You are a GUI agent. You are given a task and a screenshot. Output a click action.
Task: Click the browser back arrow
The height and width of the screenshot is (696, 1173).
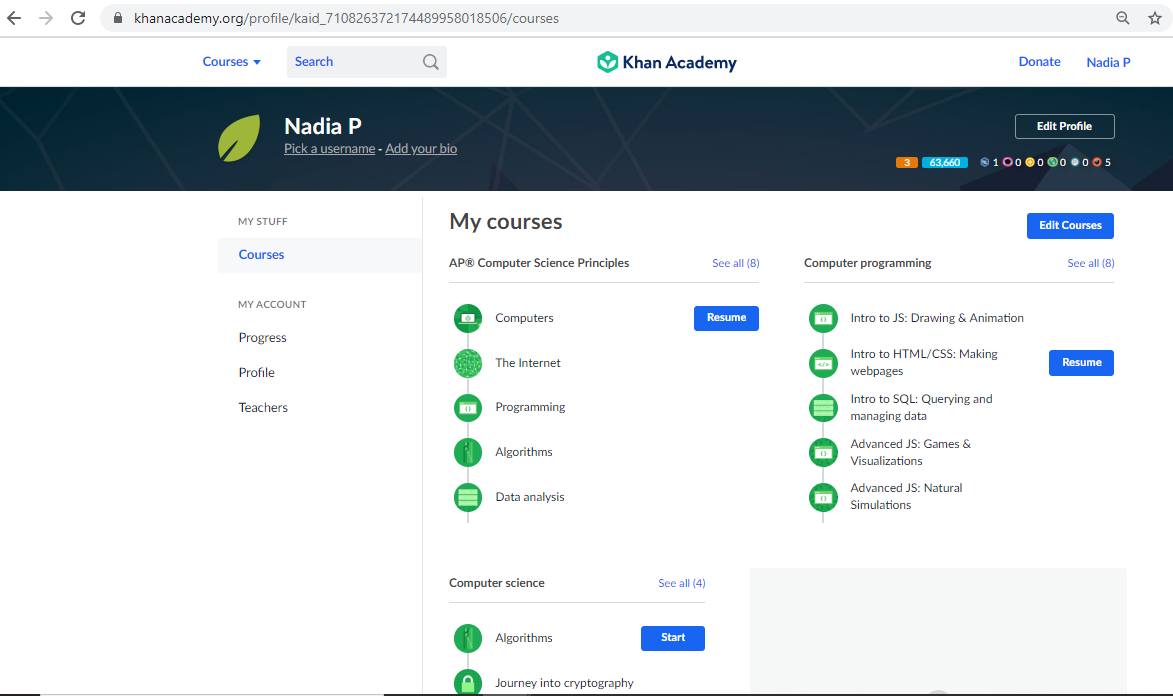tap(14, 18)
